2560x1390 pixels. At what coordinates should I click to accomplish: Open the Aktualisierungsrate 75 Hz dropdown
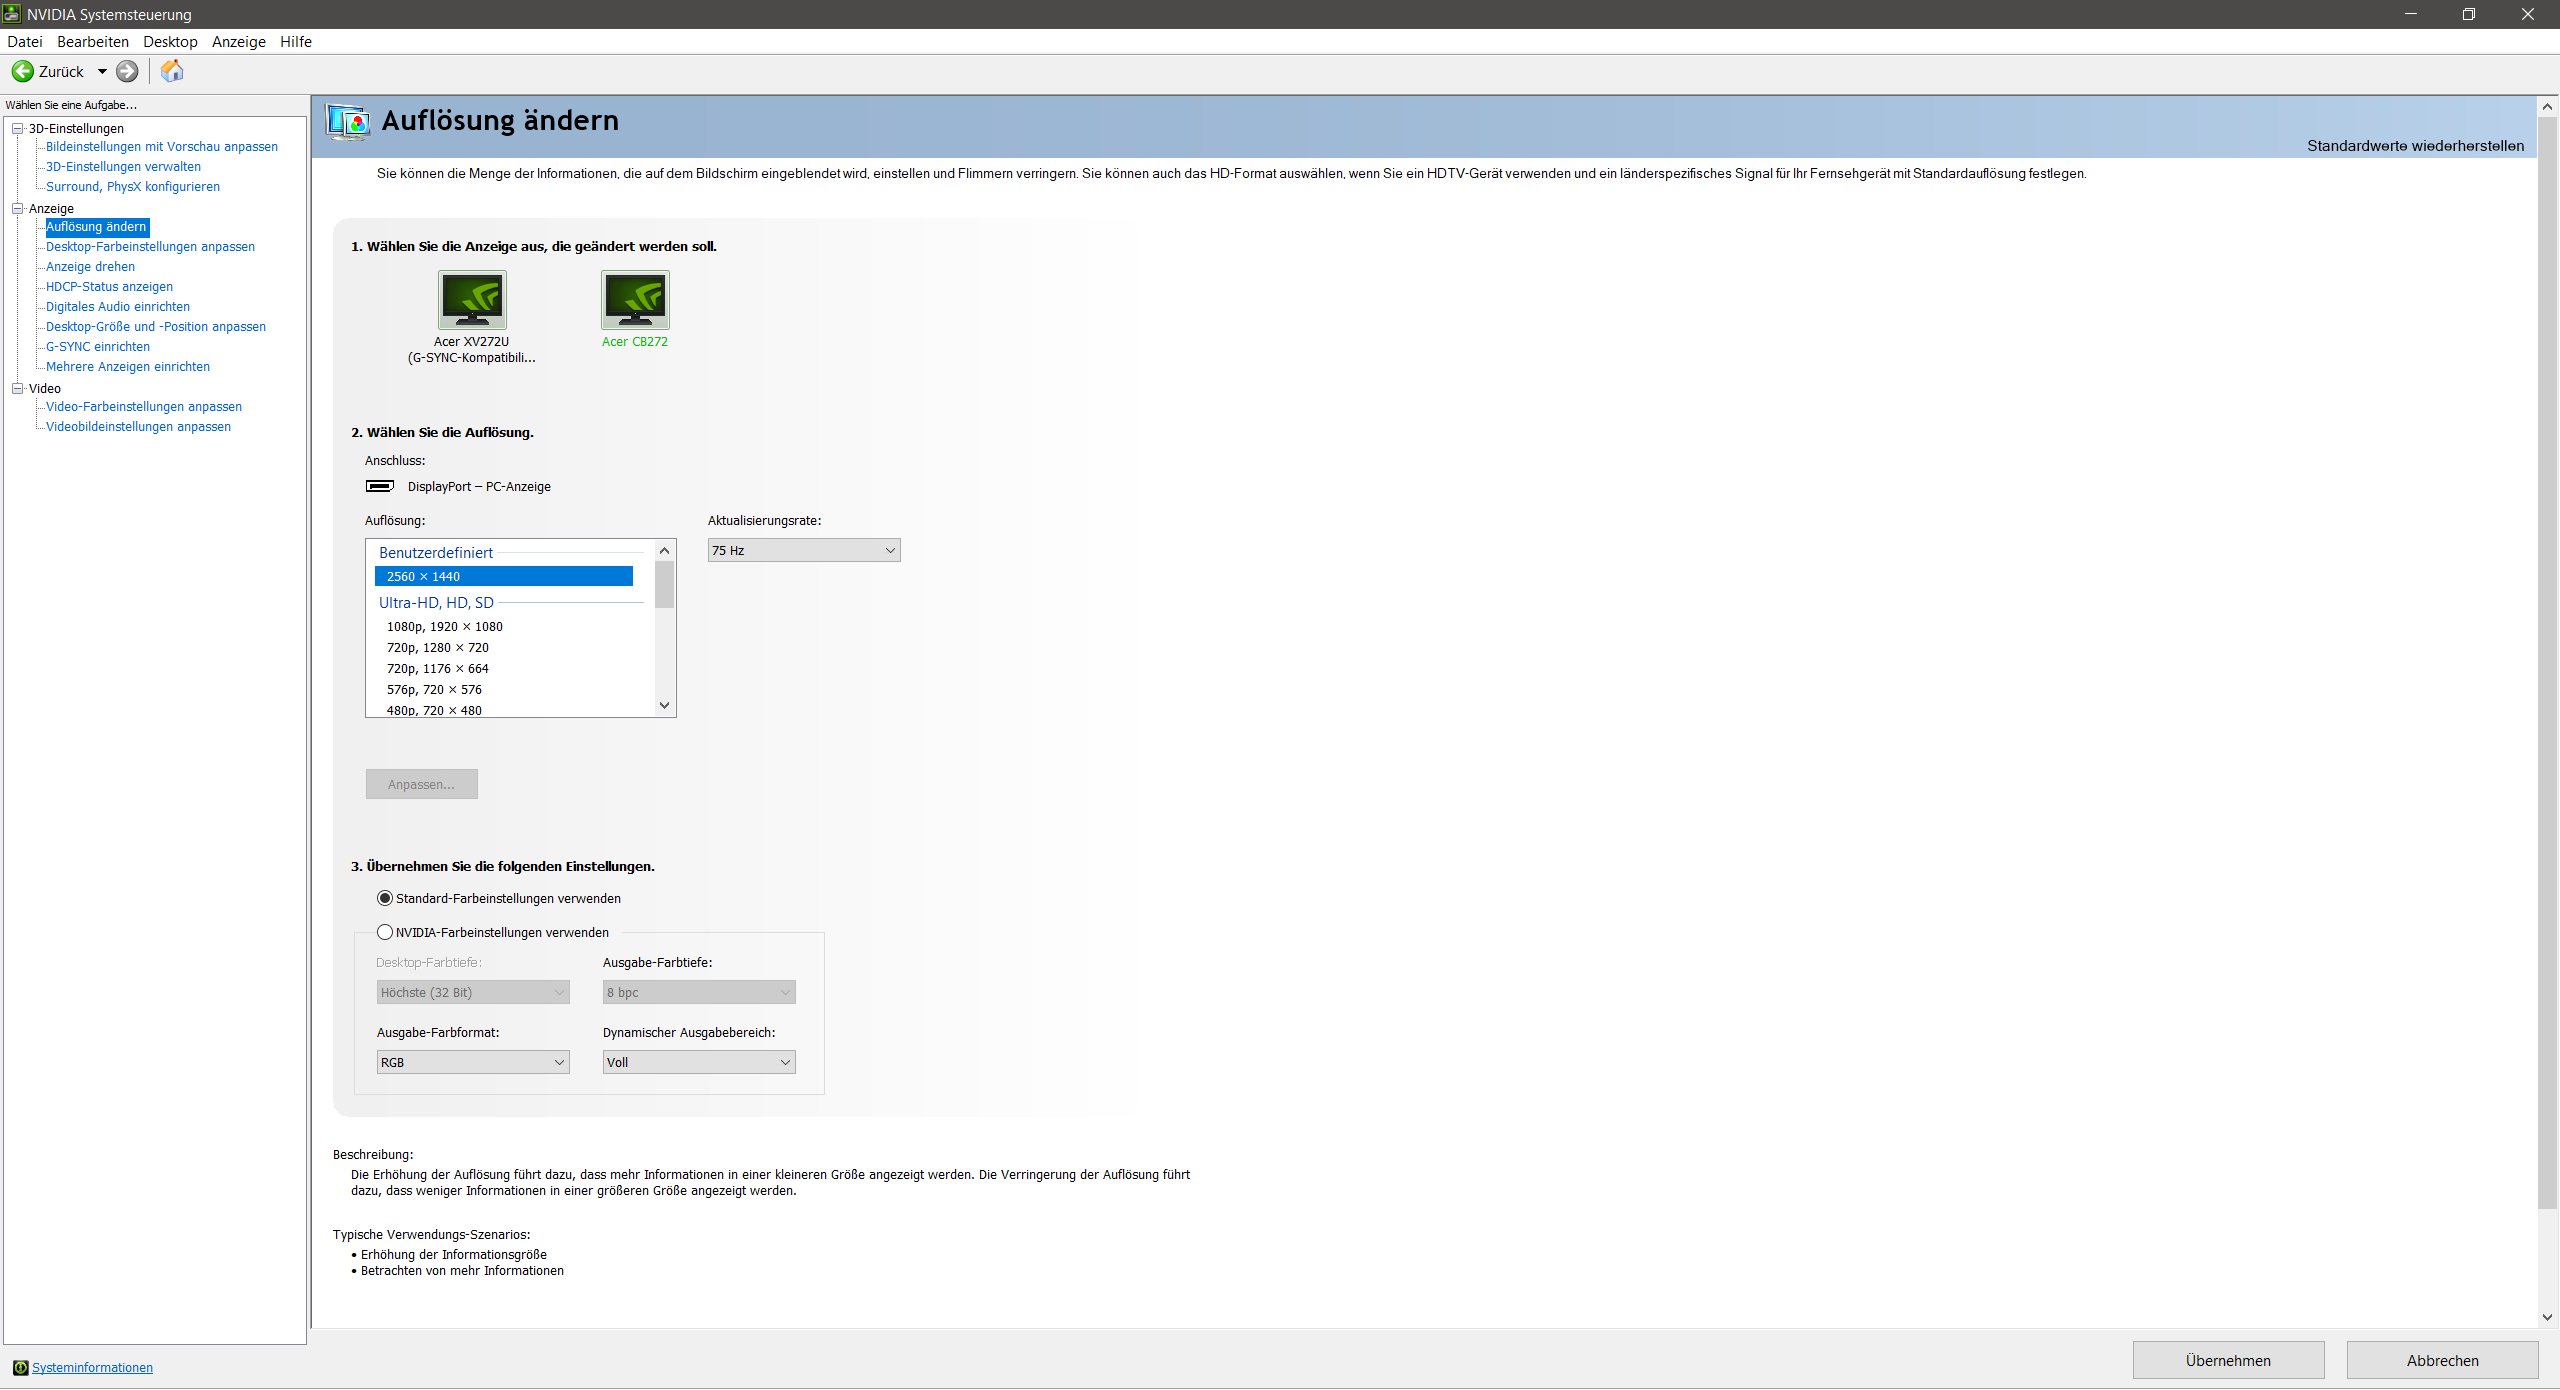[x=803, y=550]
